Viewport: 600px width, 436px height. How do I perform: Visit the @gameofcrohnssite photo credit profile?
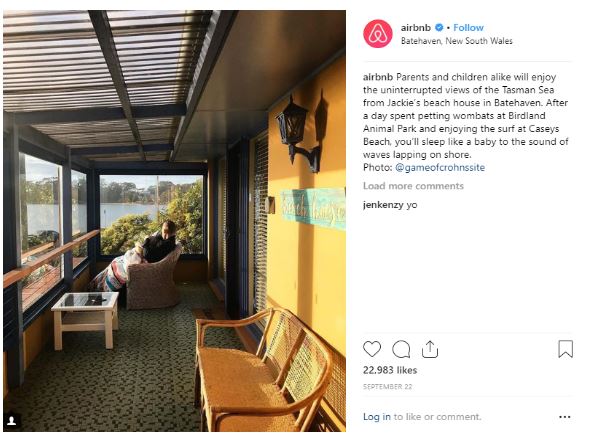(440, 167)
